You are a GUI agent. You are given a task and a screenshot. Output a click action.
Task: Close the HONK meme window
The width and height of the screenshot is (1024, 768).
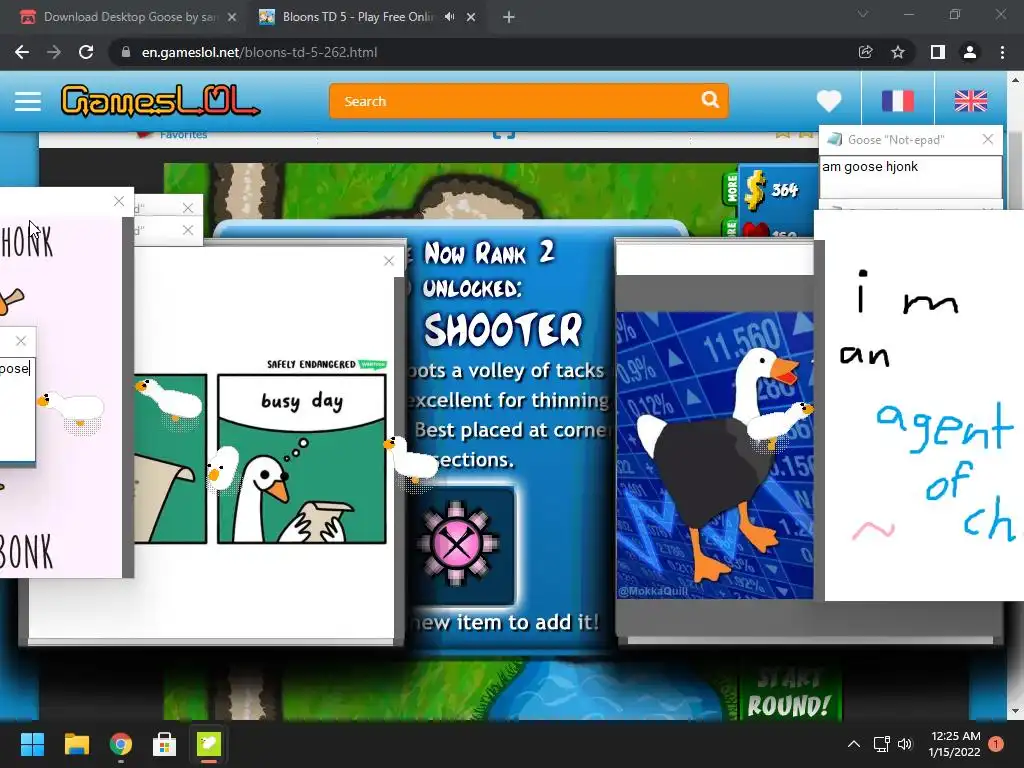click(x=119, y=201)
